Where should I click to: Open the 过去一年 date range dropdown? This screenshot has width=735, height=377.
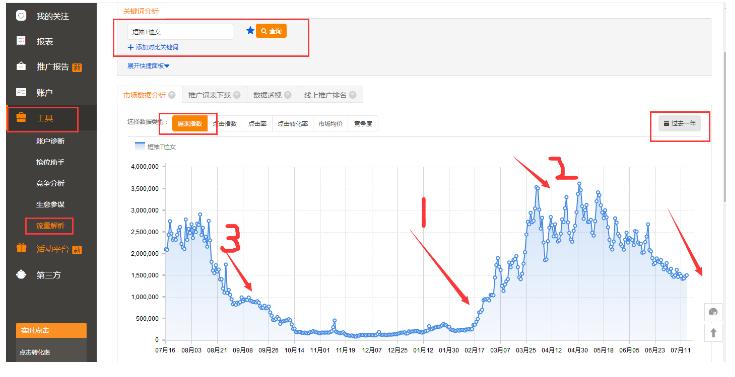click(680, 123)
